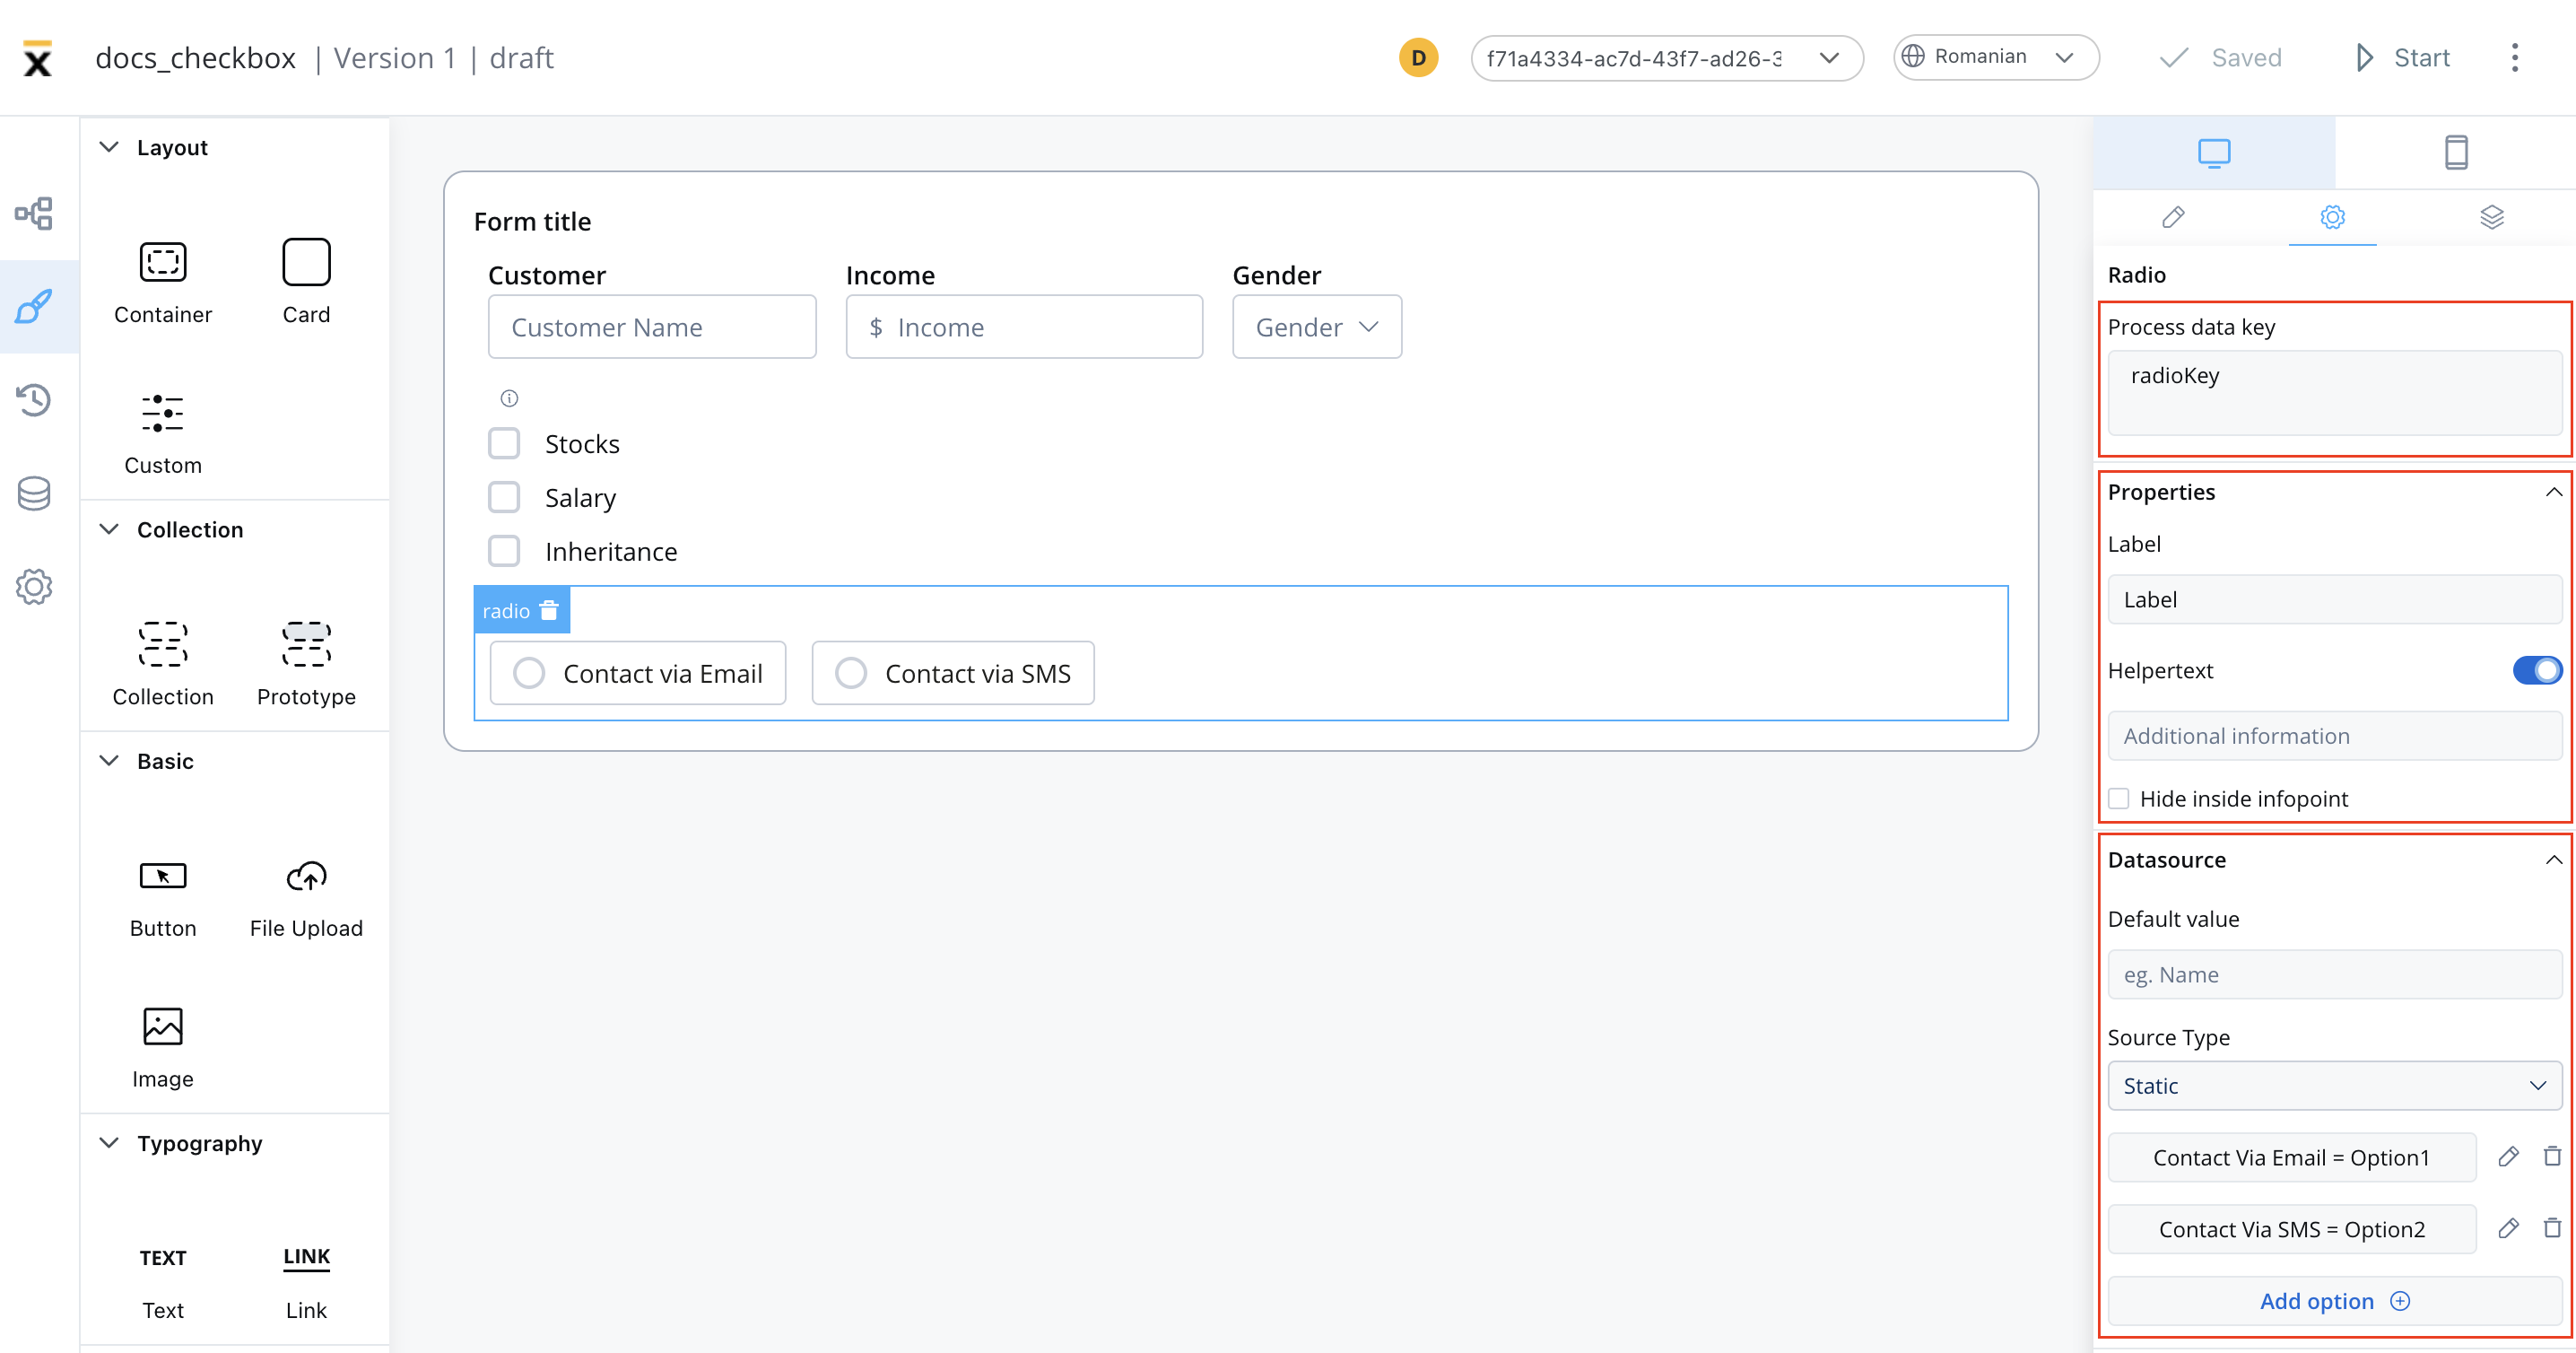
Task: Click the Contact Via Email = Option1 entry
Action: coord(2291,1157)
